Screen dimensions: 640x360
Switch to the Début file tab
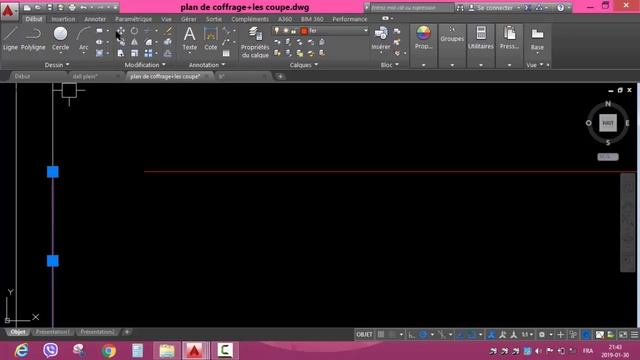[x=22, y=76]
